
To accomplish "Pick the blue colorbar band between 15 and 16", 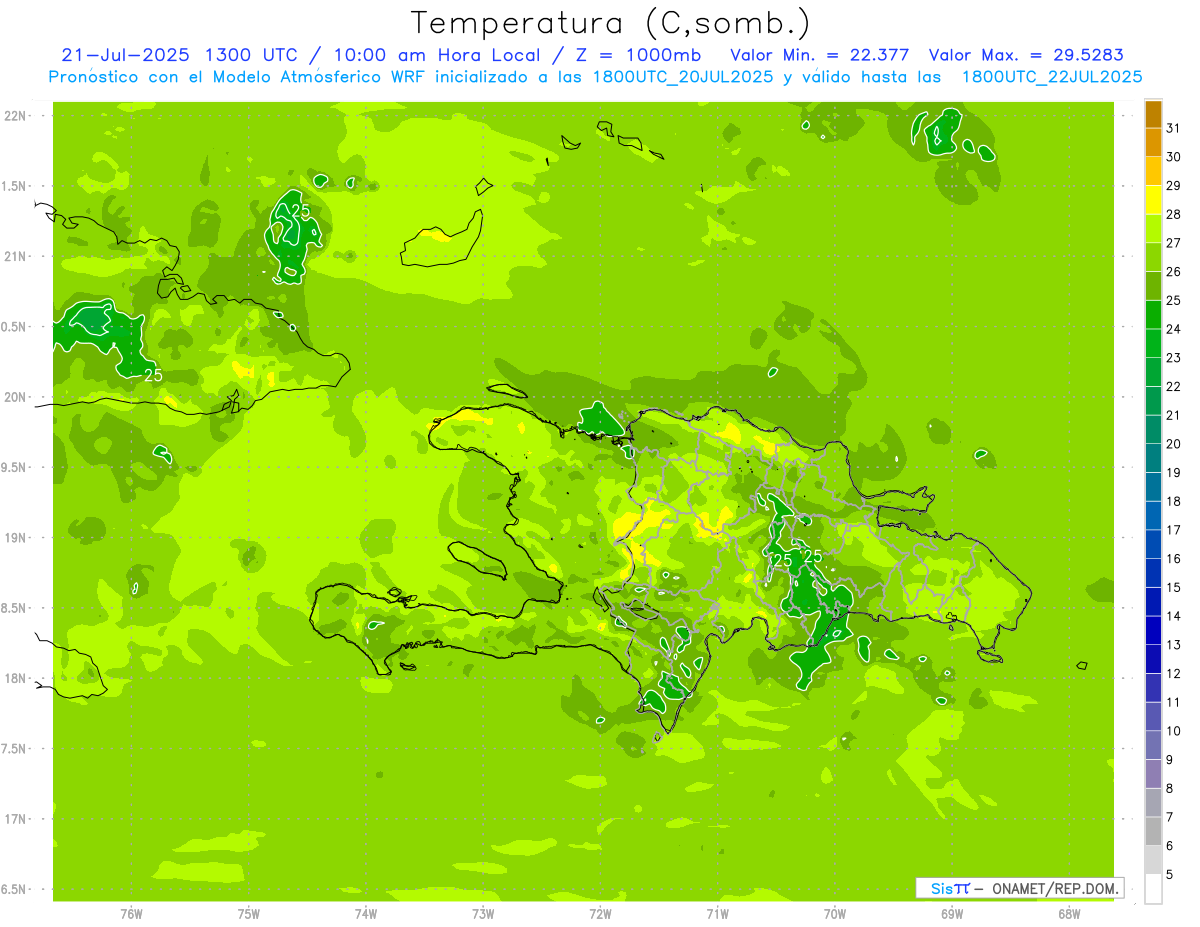I will click(x=1153, y=573).
